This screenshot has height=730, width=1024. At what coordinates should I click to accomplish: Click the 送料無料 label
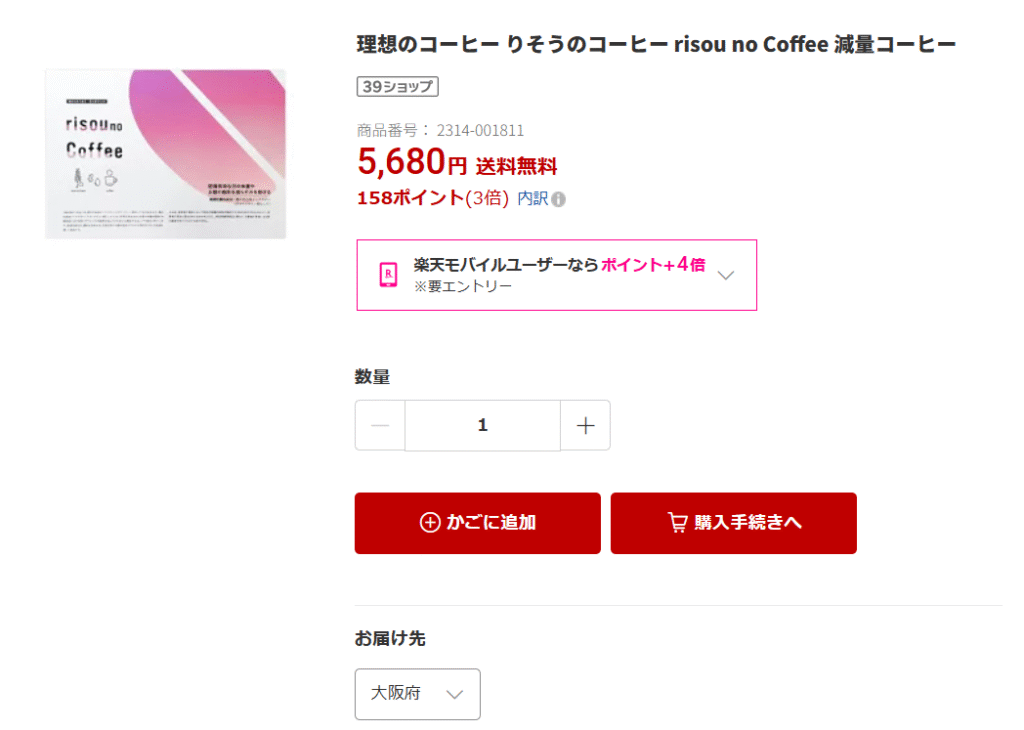516,167
